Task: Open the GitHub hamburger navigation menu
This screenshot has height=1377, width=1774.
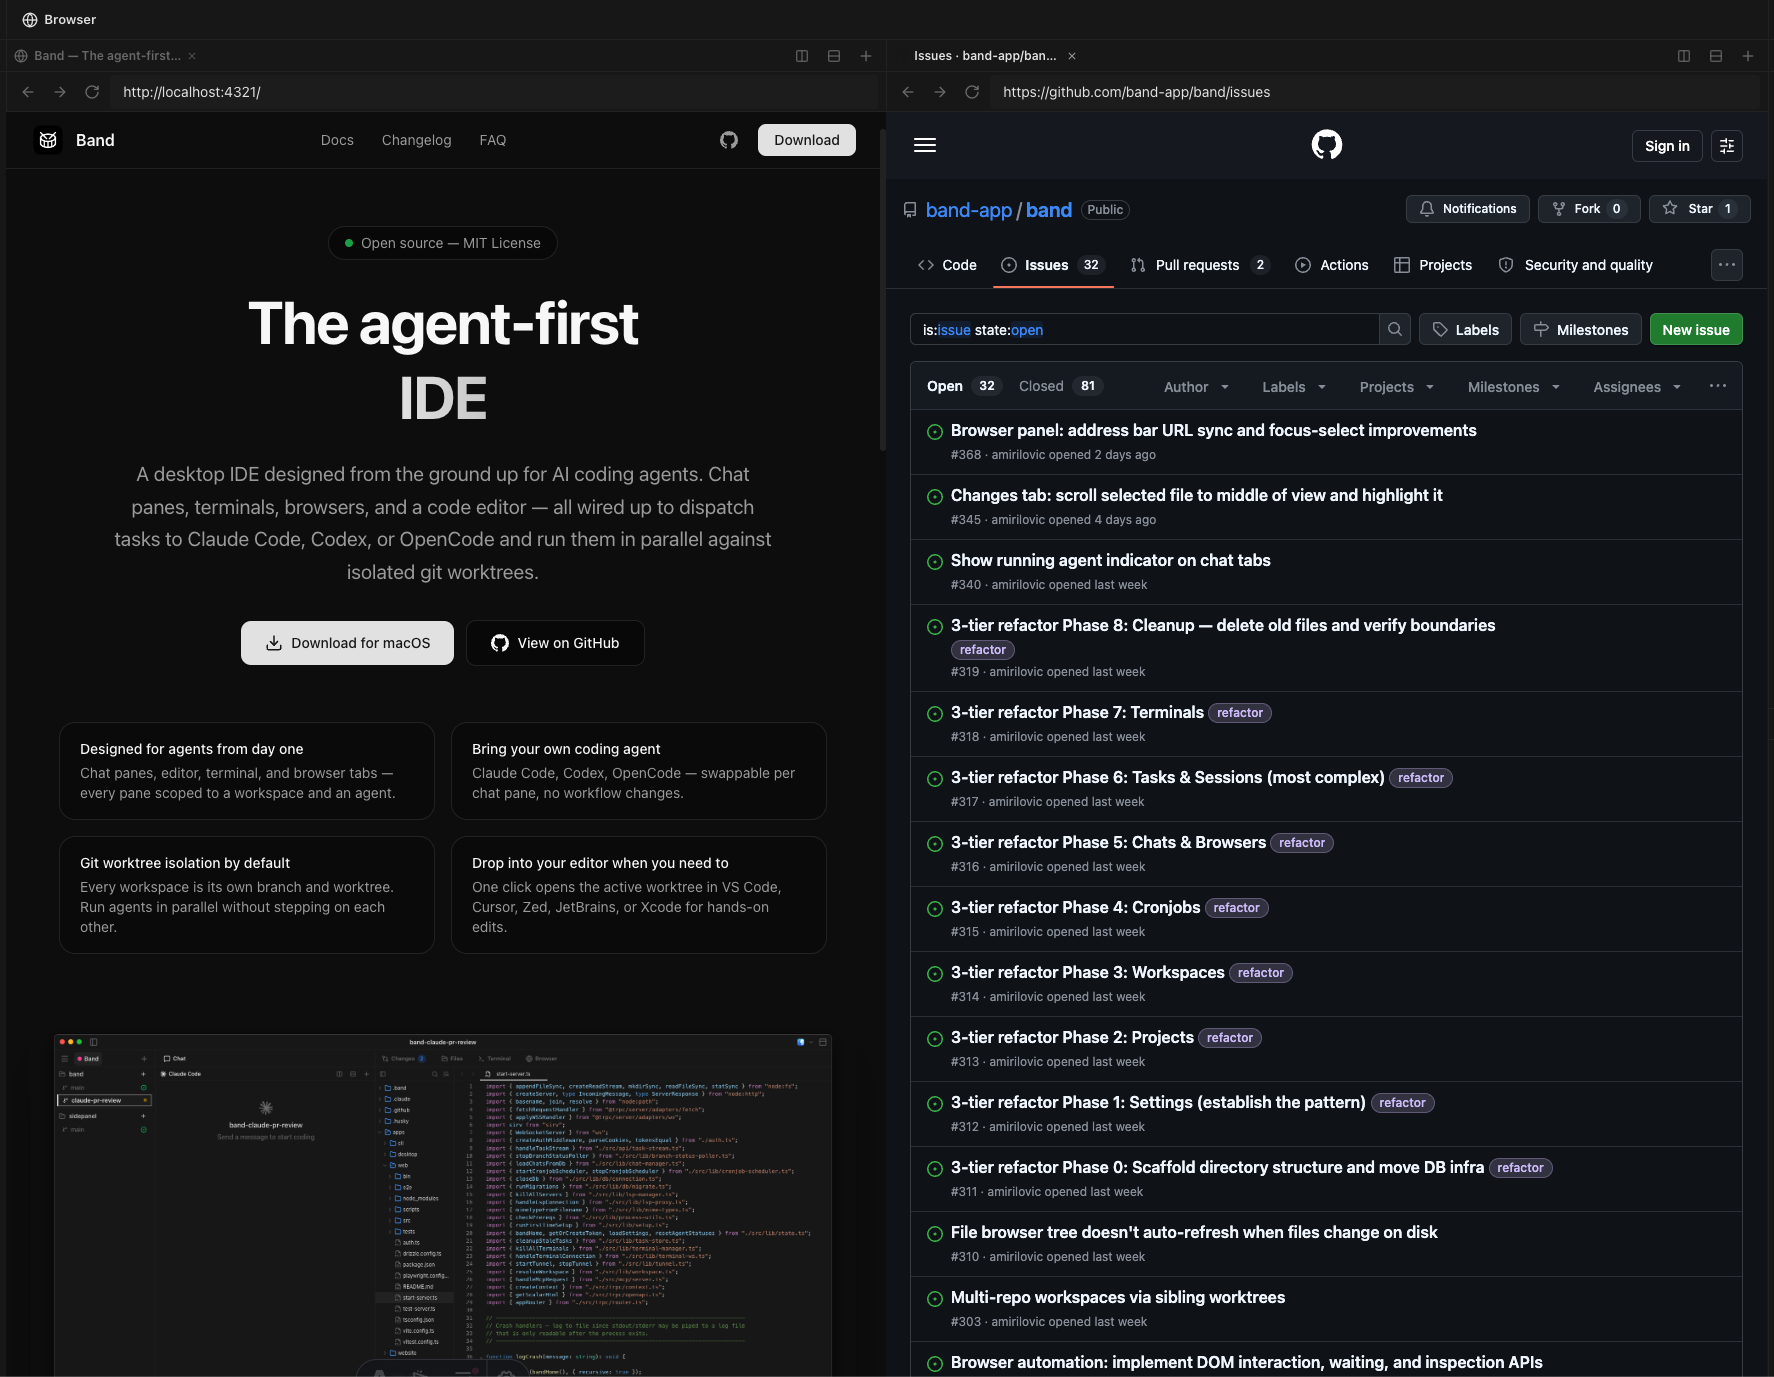Action: click(x=925, y=145)
